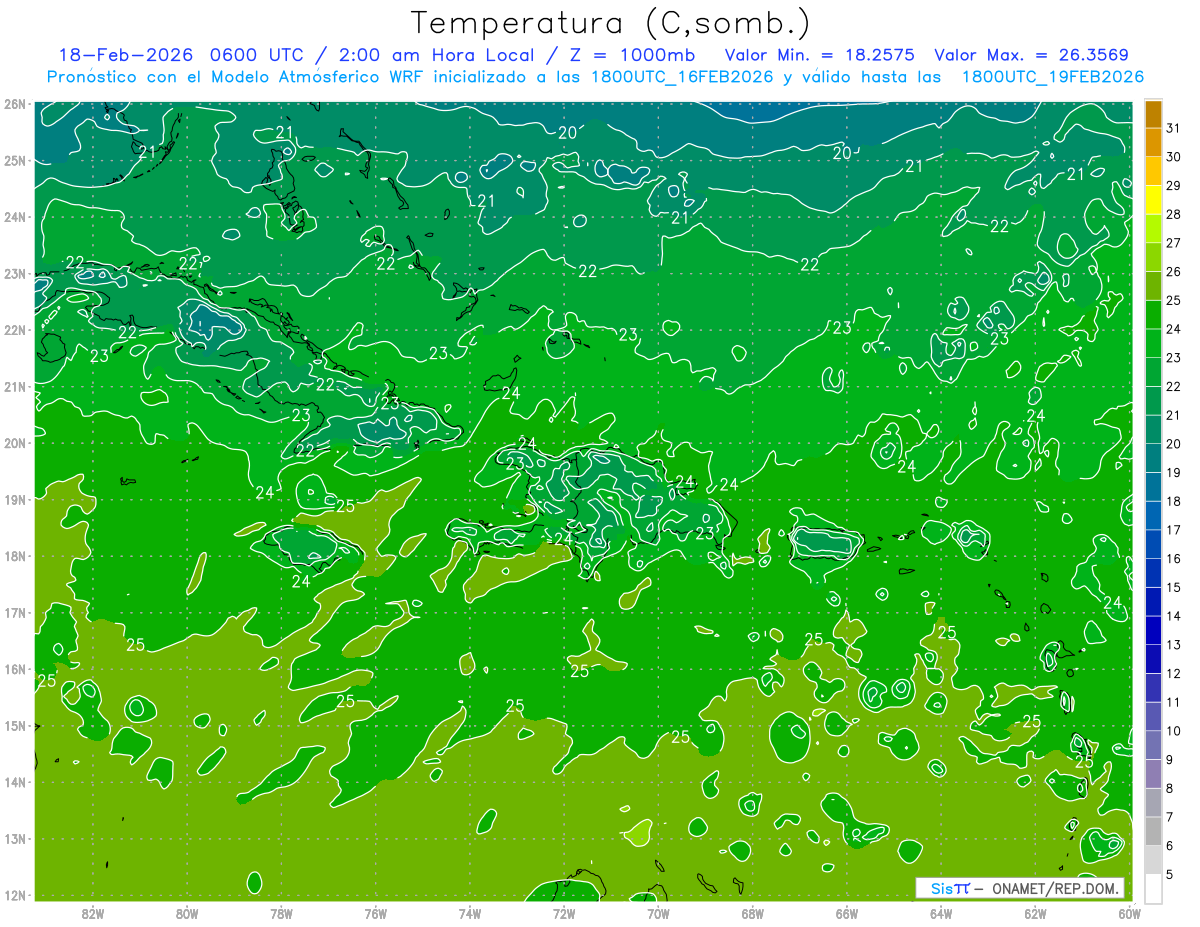
Task: Click the 18N latitude axis label
Action: [14, 556]
